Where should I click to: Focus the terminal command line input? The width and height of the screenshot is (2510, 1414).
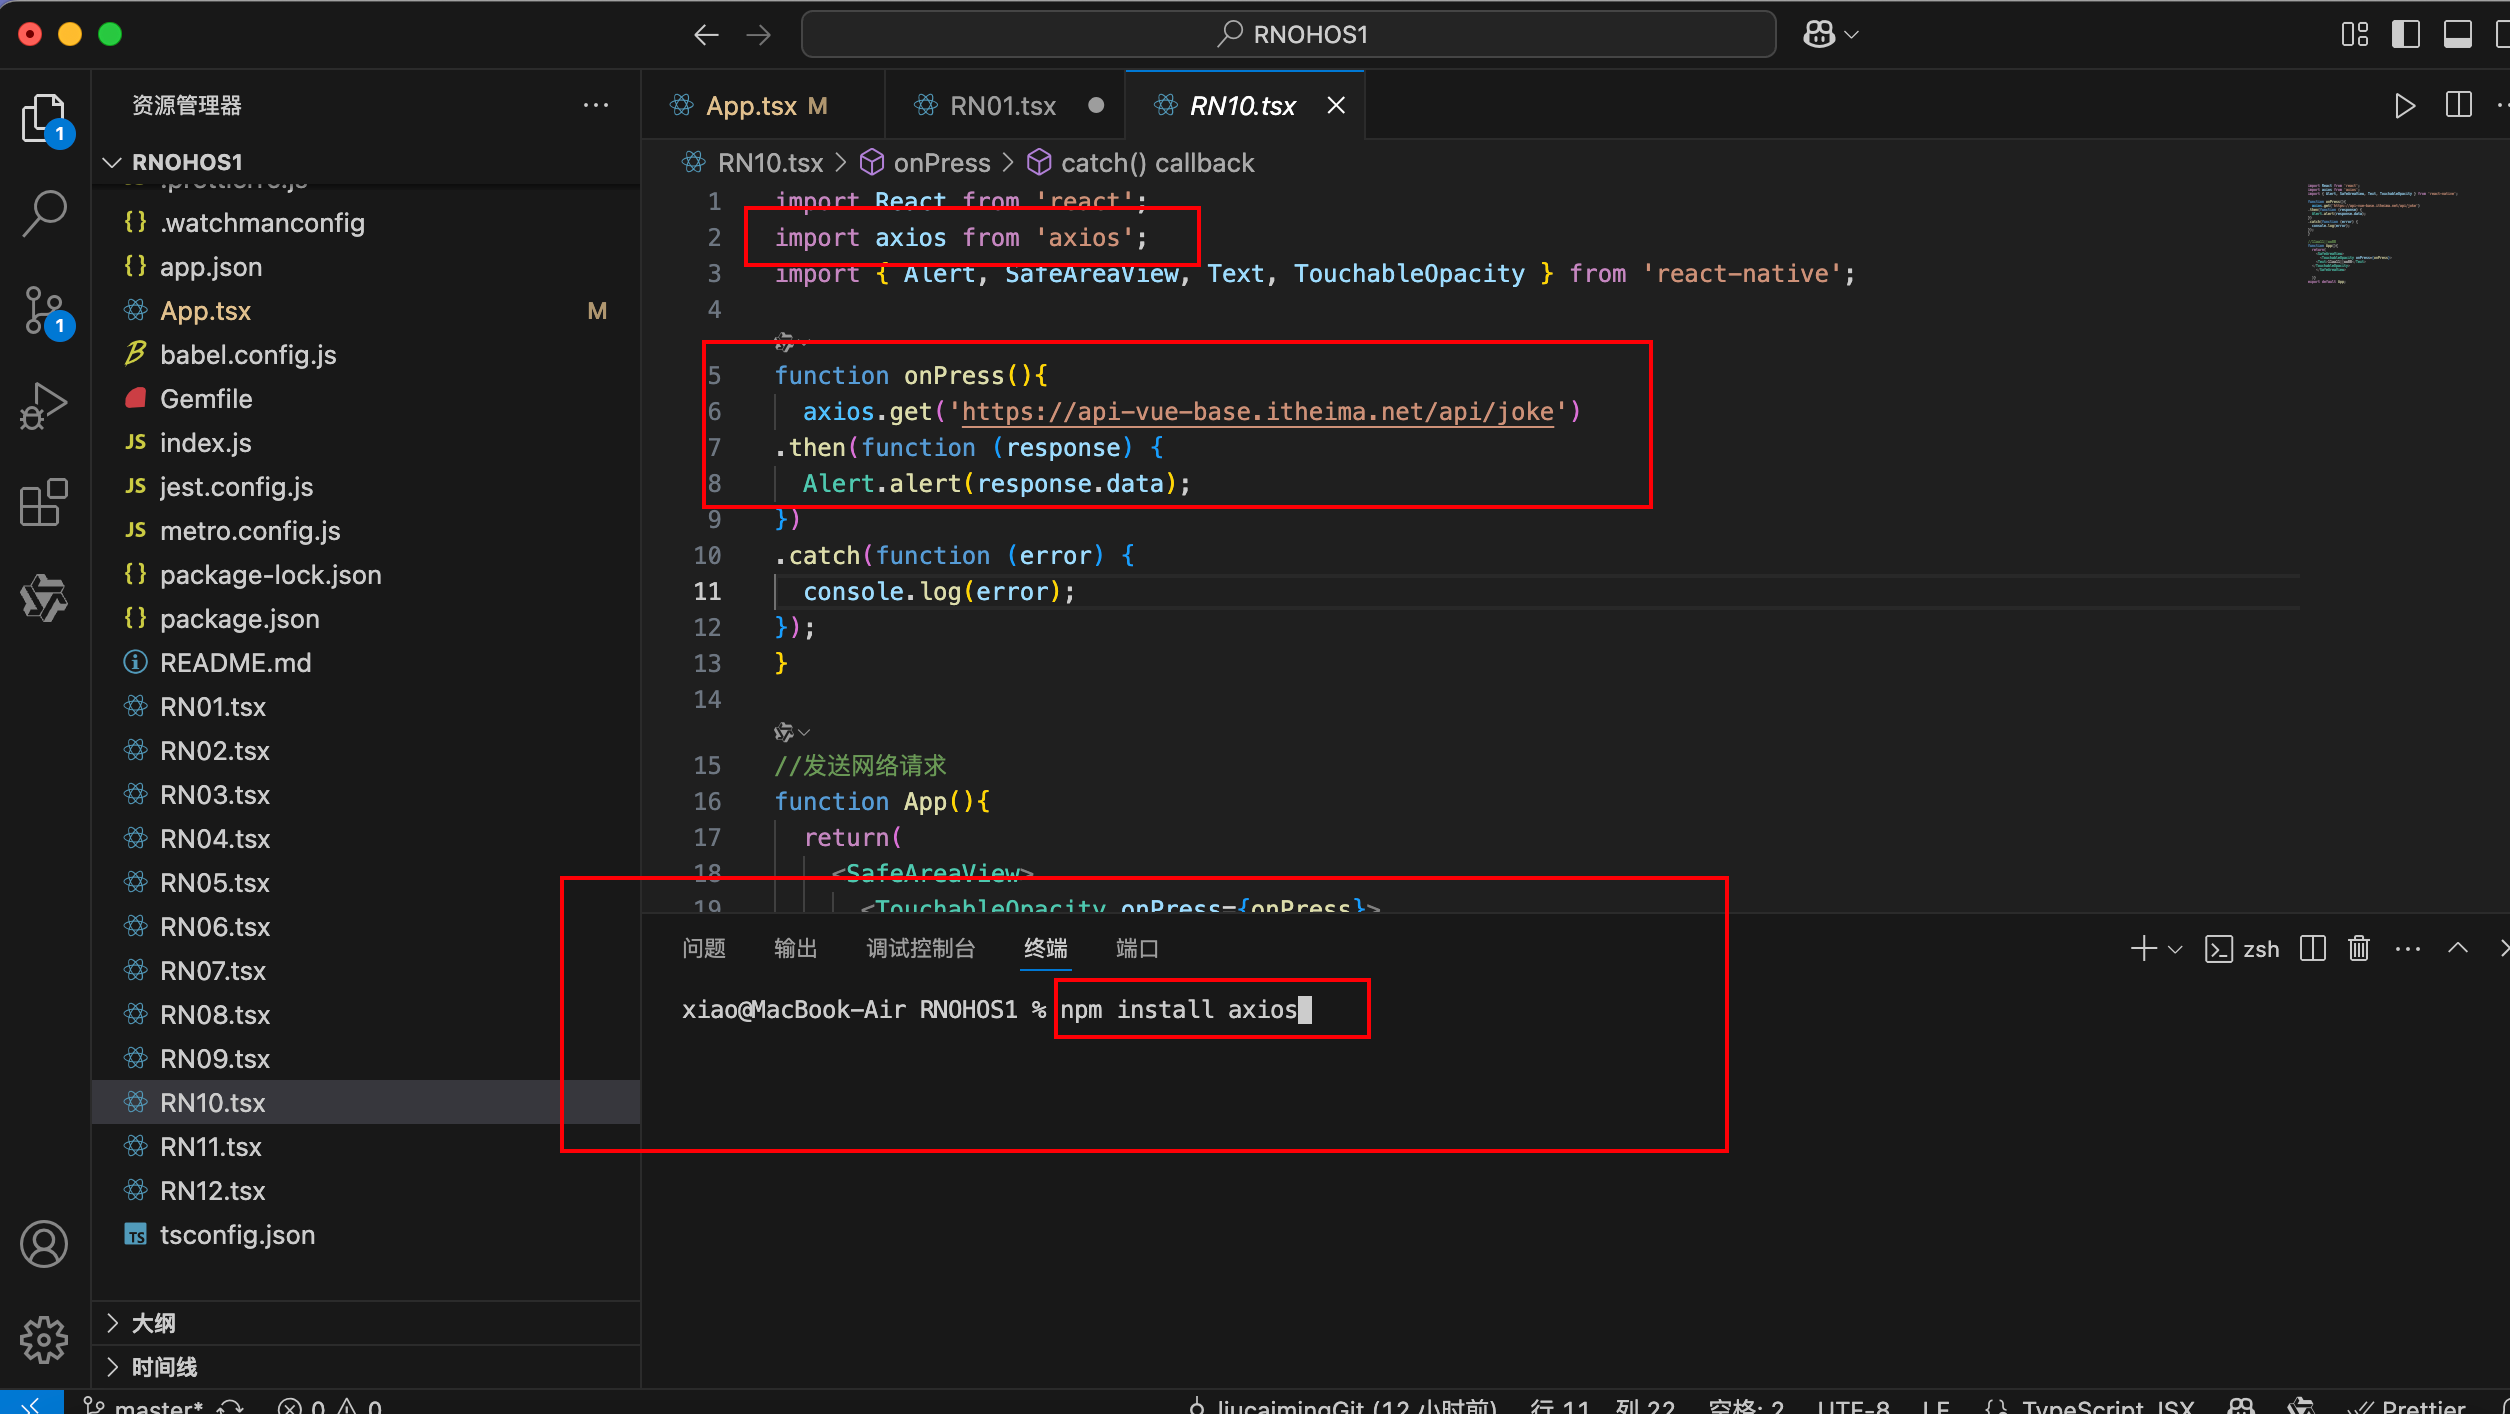(1186, 1010)
